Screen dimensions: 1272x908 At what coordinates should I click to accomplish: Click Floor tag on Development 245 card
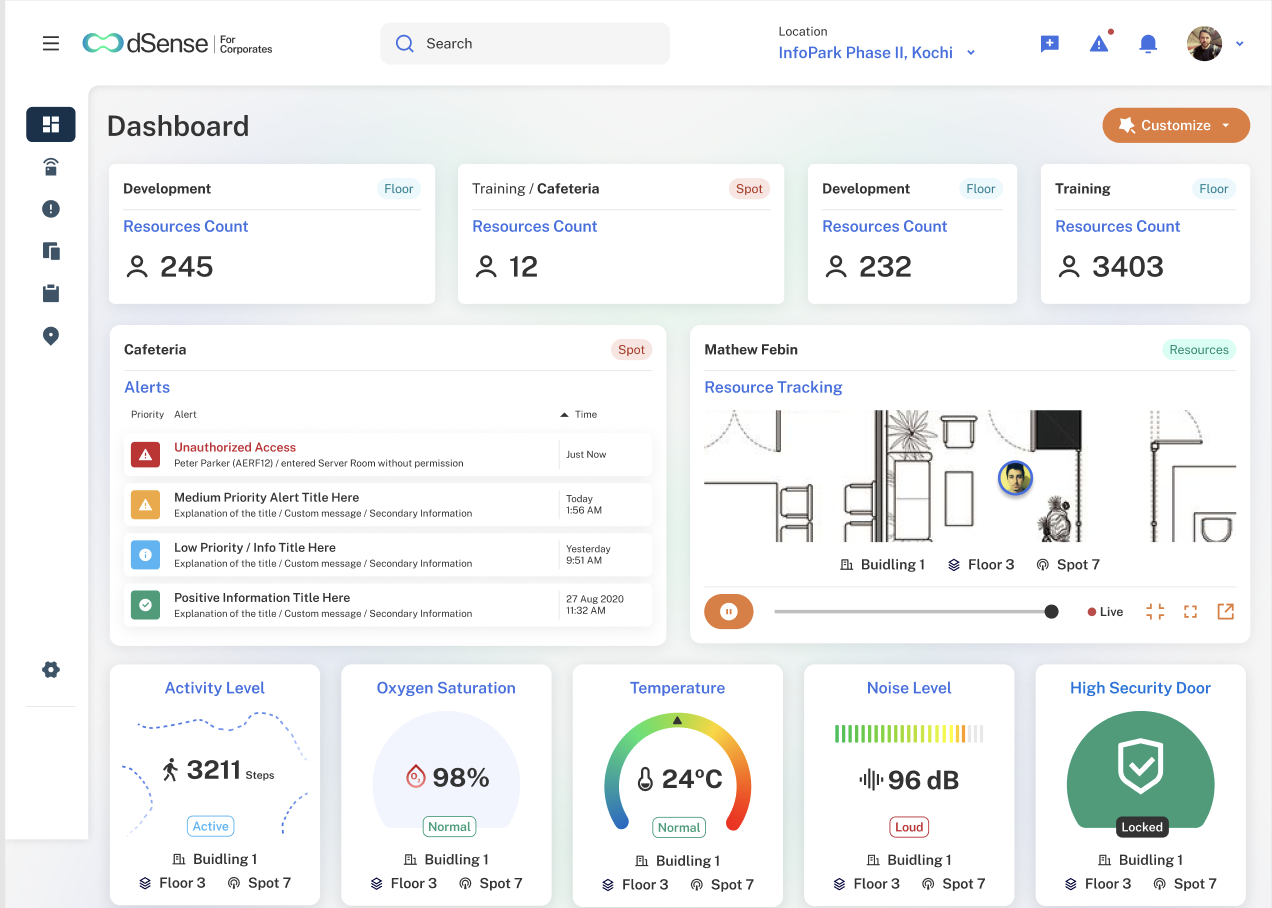tap(399, 189)
